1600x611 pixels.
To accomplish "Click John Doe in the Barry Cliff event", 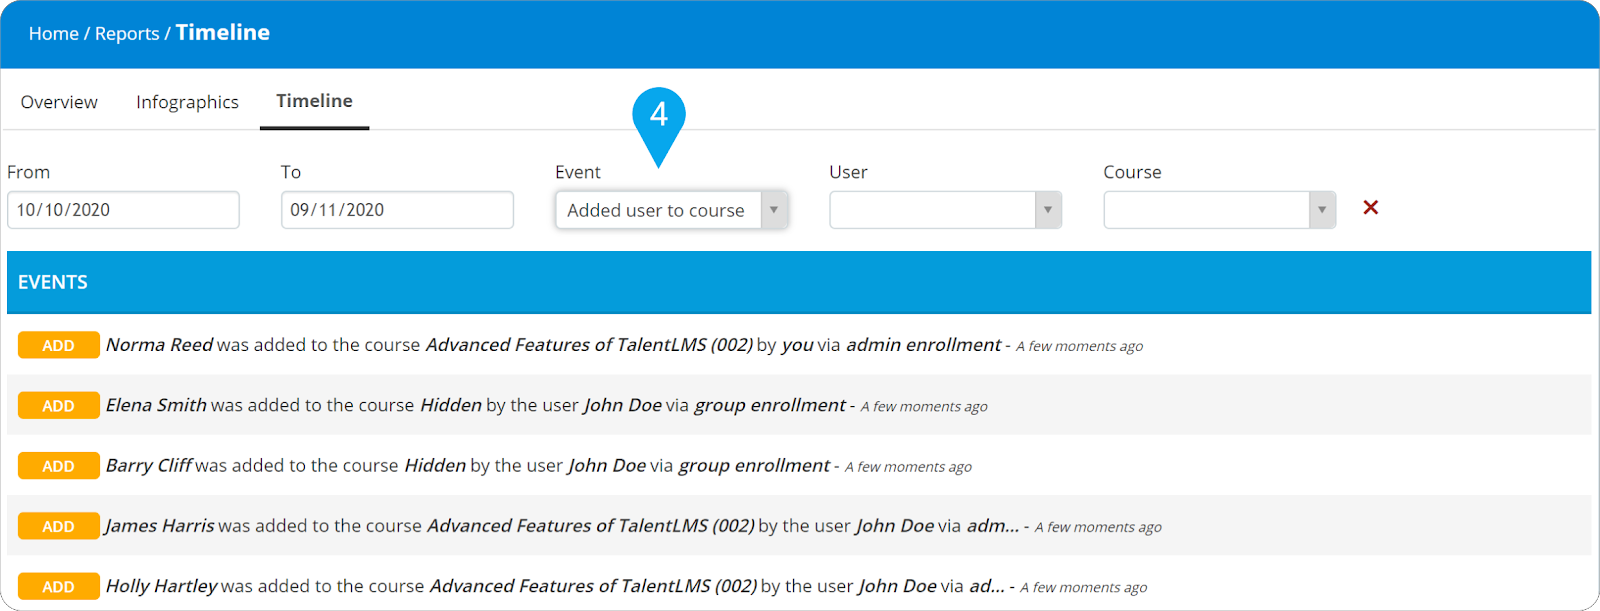I will tap(607, 466).
